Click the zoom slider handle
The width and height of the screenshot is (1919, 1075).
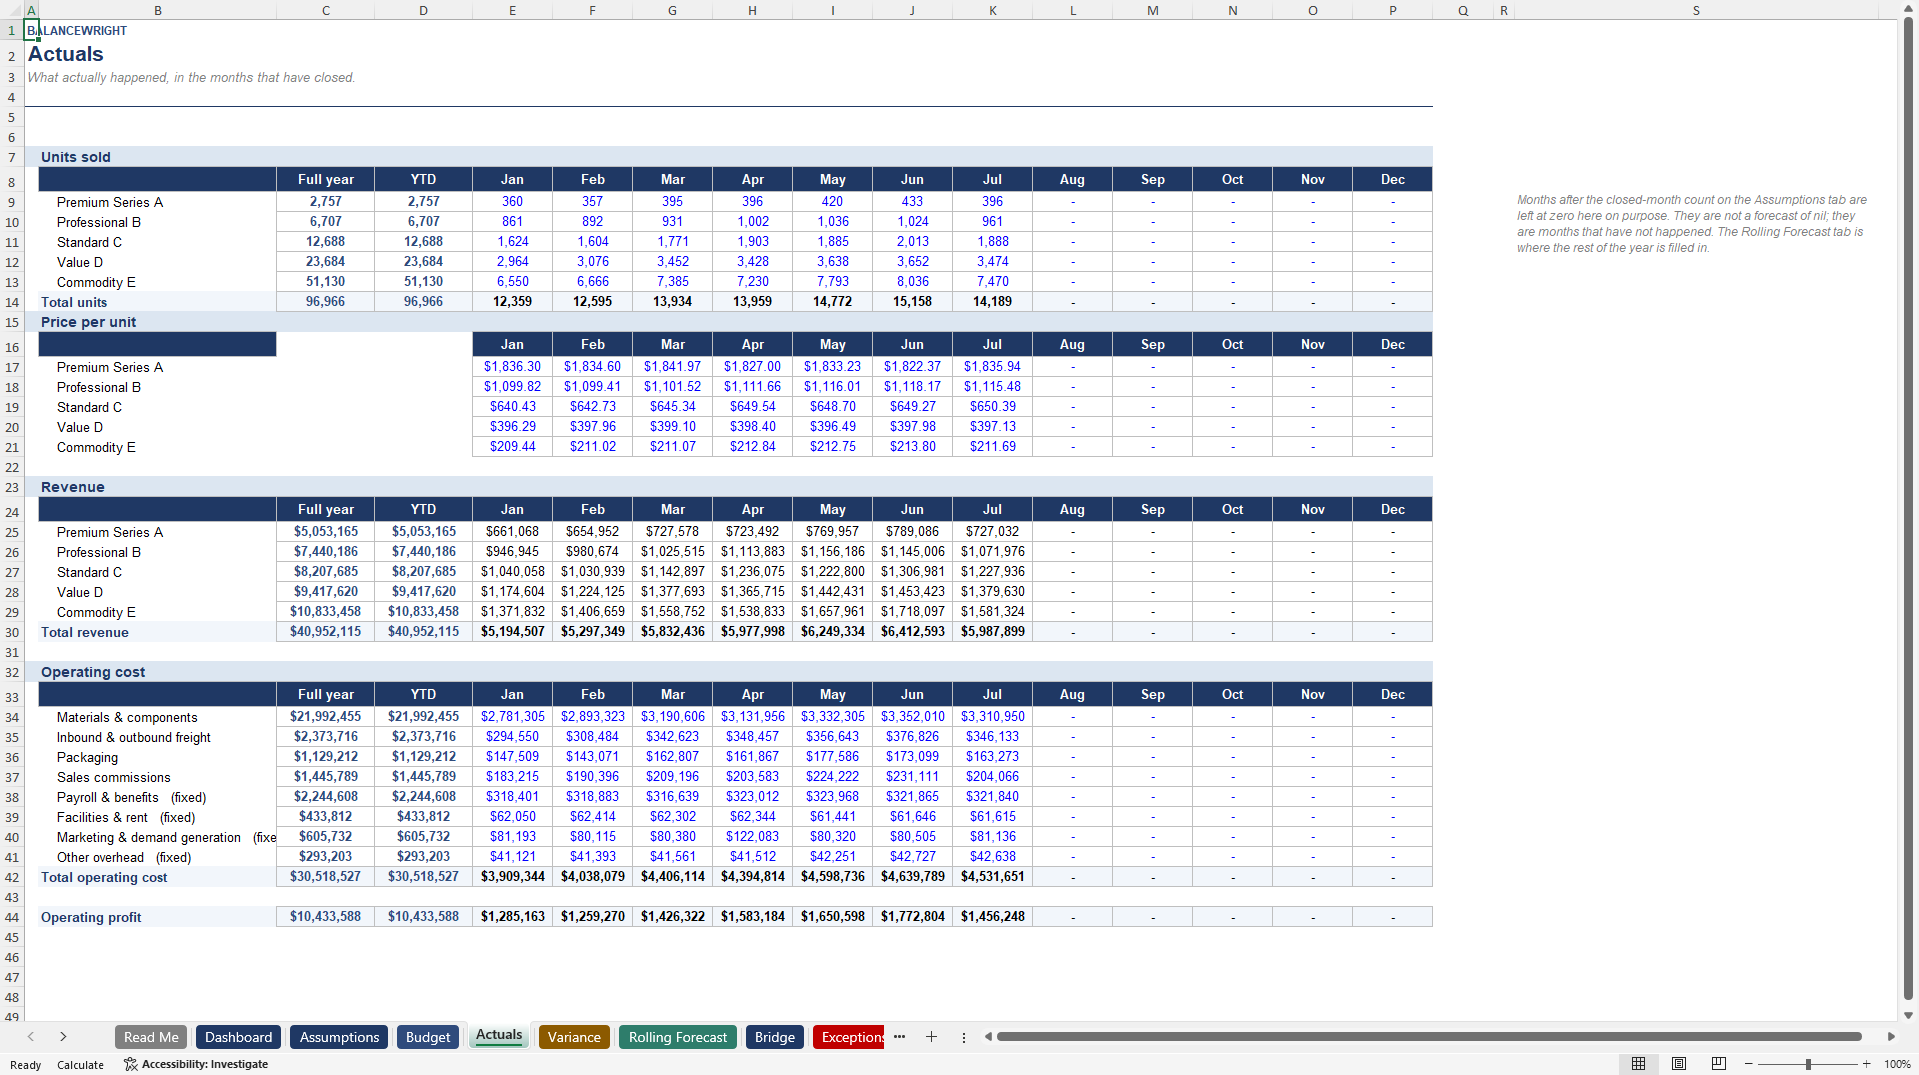click(x=1808, y=1064)
